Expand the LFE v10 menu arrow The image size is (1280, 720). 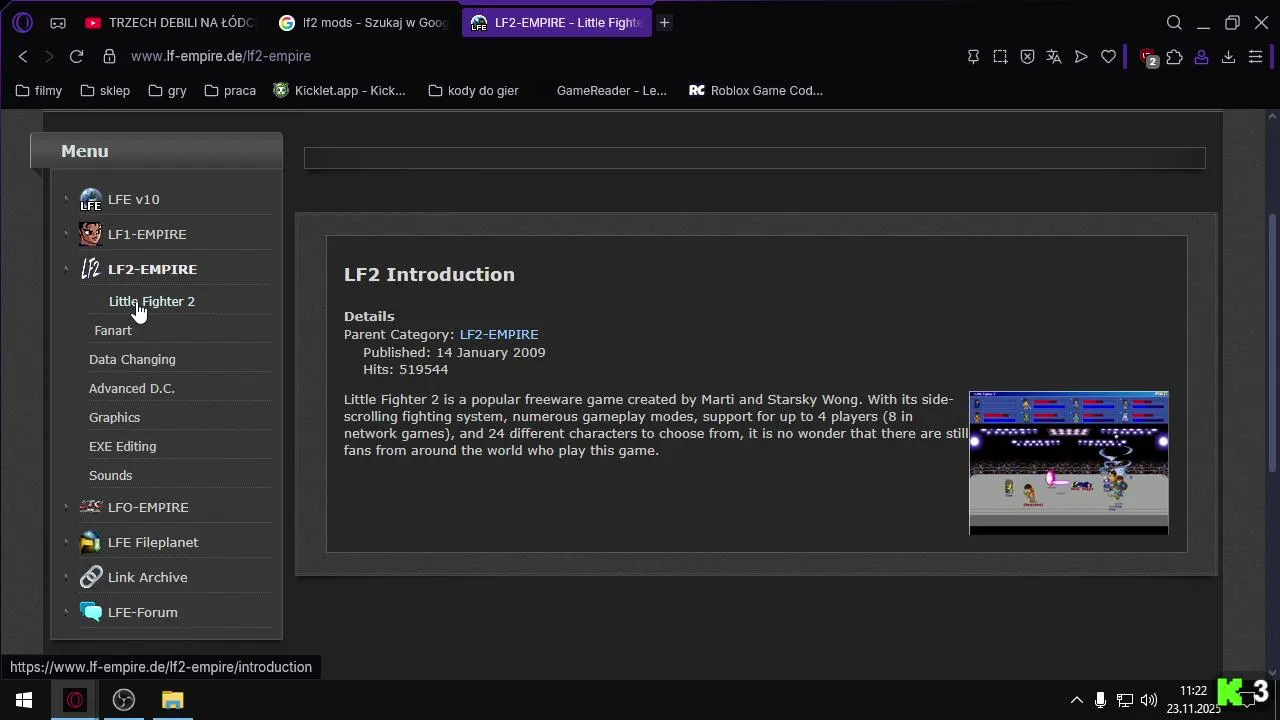[x=66, y=198]
